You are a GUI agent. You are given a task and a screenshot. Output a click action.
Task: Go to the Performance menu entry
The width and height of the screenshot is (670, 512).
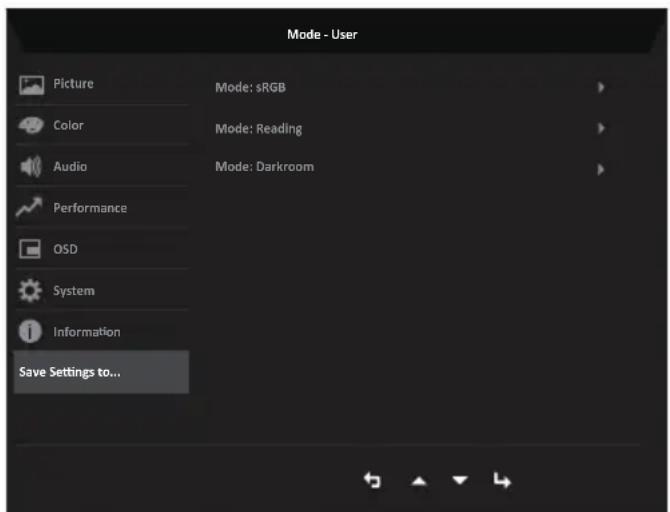click(x=102, y=208)
